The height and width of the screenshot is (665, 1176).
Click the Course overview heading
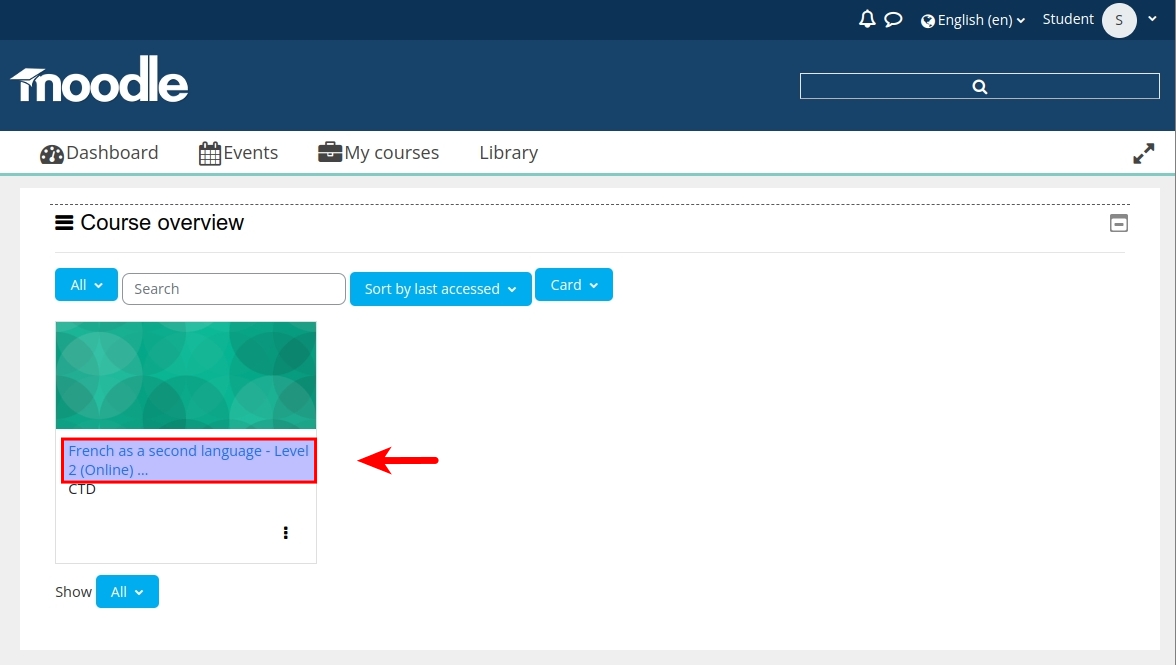162,223
